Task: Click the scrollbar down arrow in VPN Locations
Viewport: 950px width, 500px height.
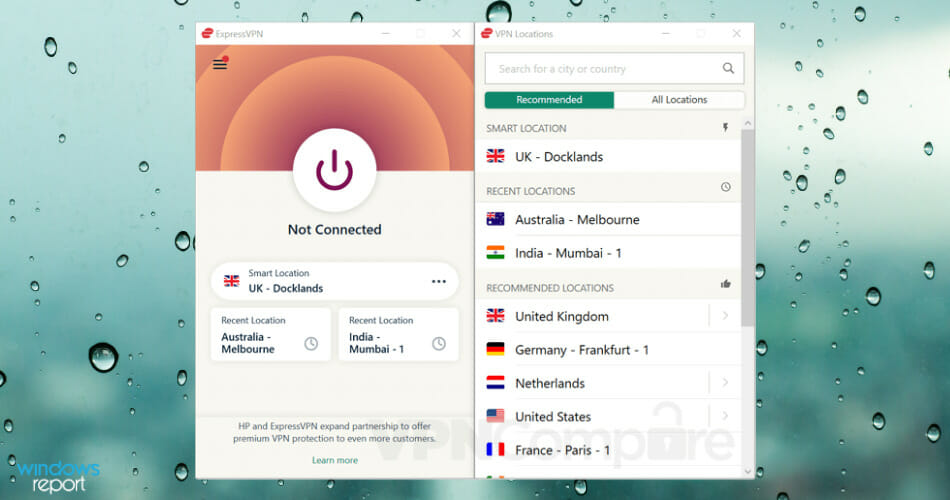Action: click(748, 471)
